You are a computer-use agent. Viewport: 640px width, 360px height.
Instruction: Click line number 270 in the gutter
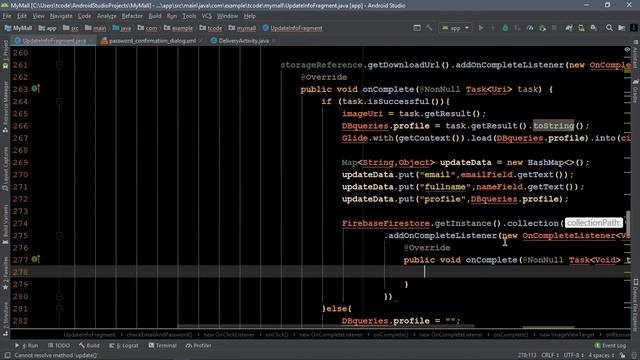(x=20, y=175)
